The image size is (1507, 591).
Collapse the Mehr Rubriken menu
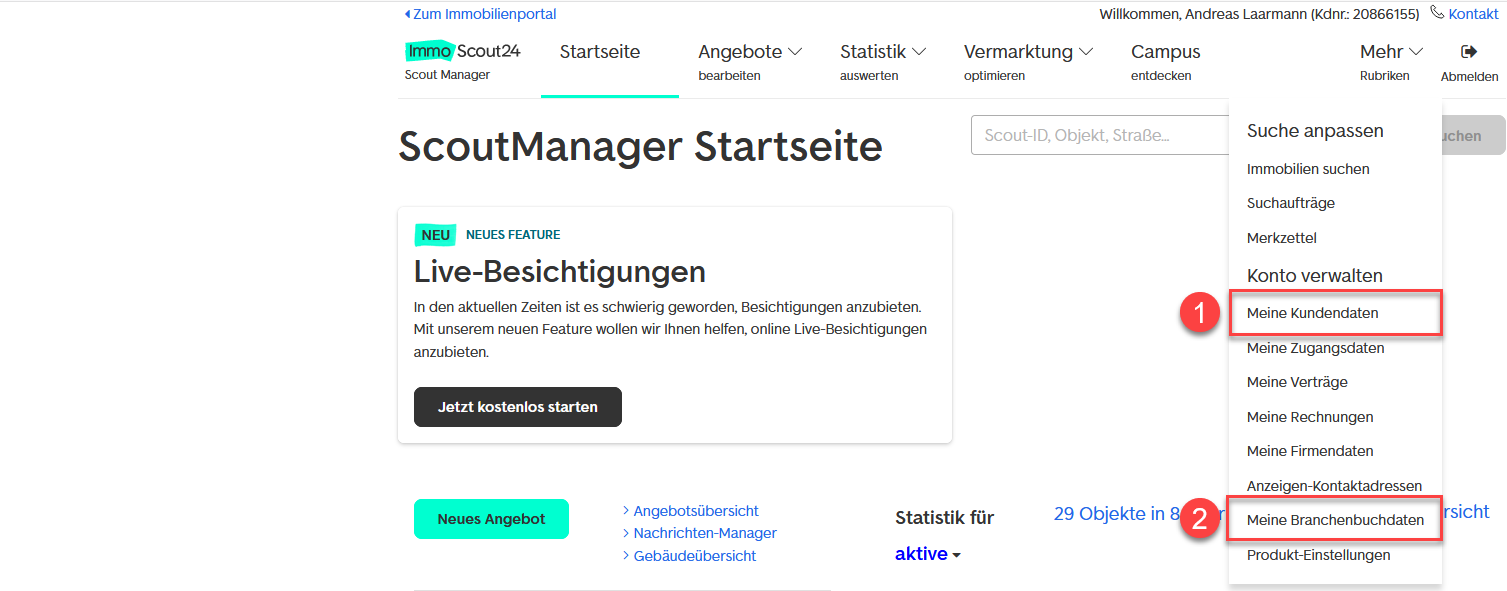coord(1390,52)
